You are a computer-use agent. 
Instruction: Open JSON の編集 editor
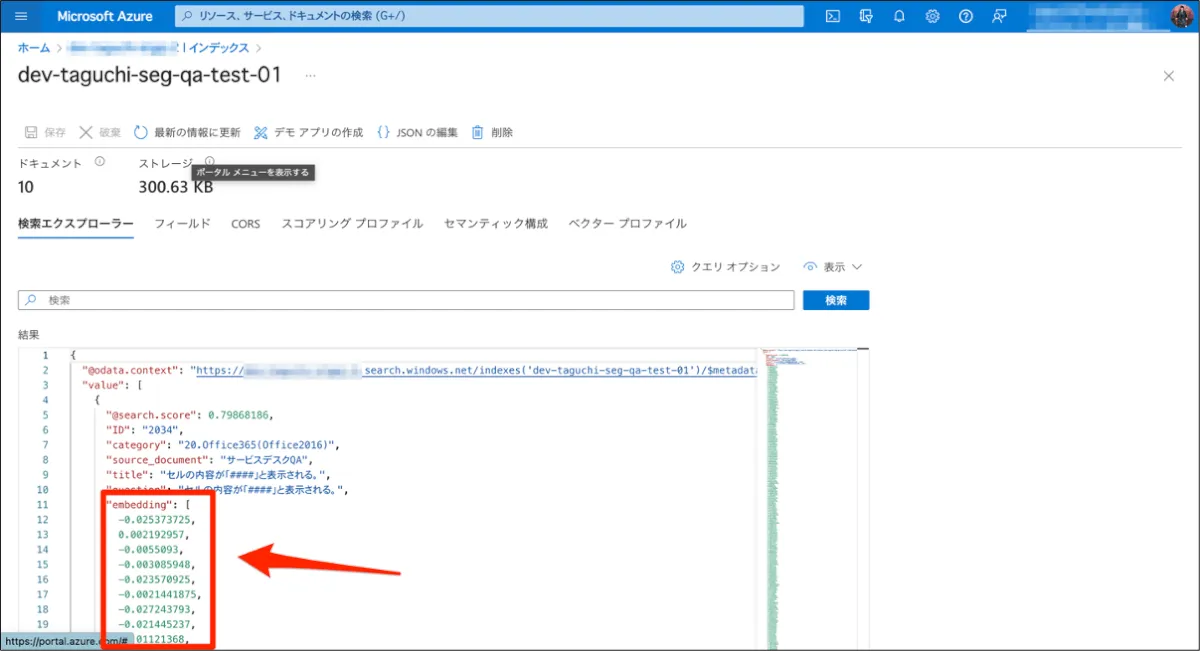[417, 132]
